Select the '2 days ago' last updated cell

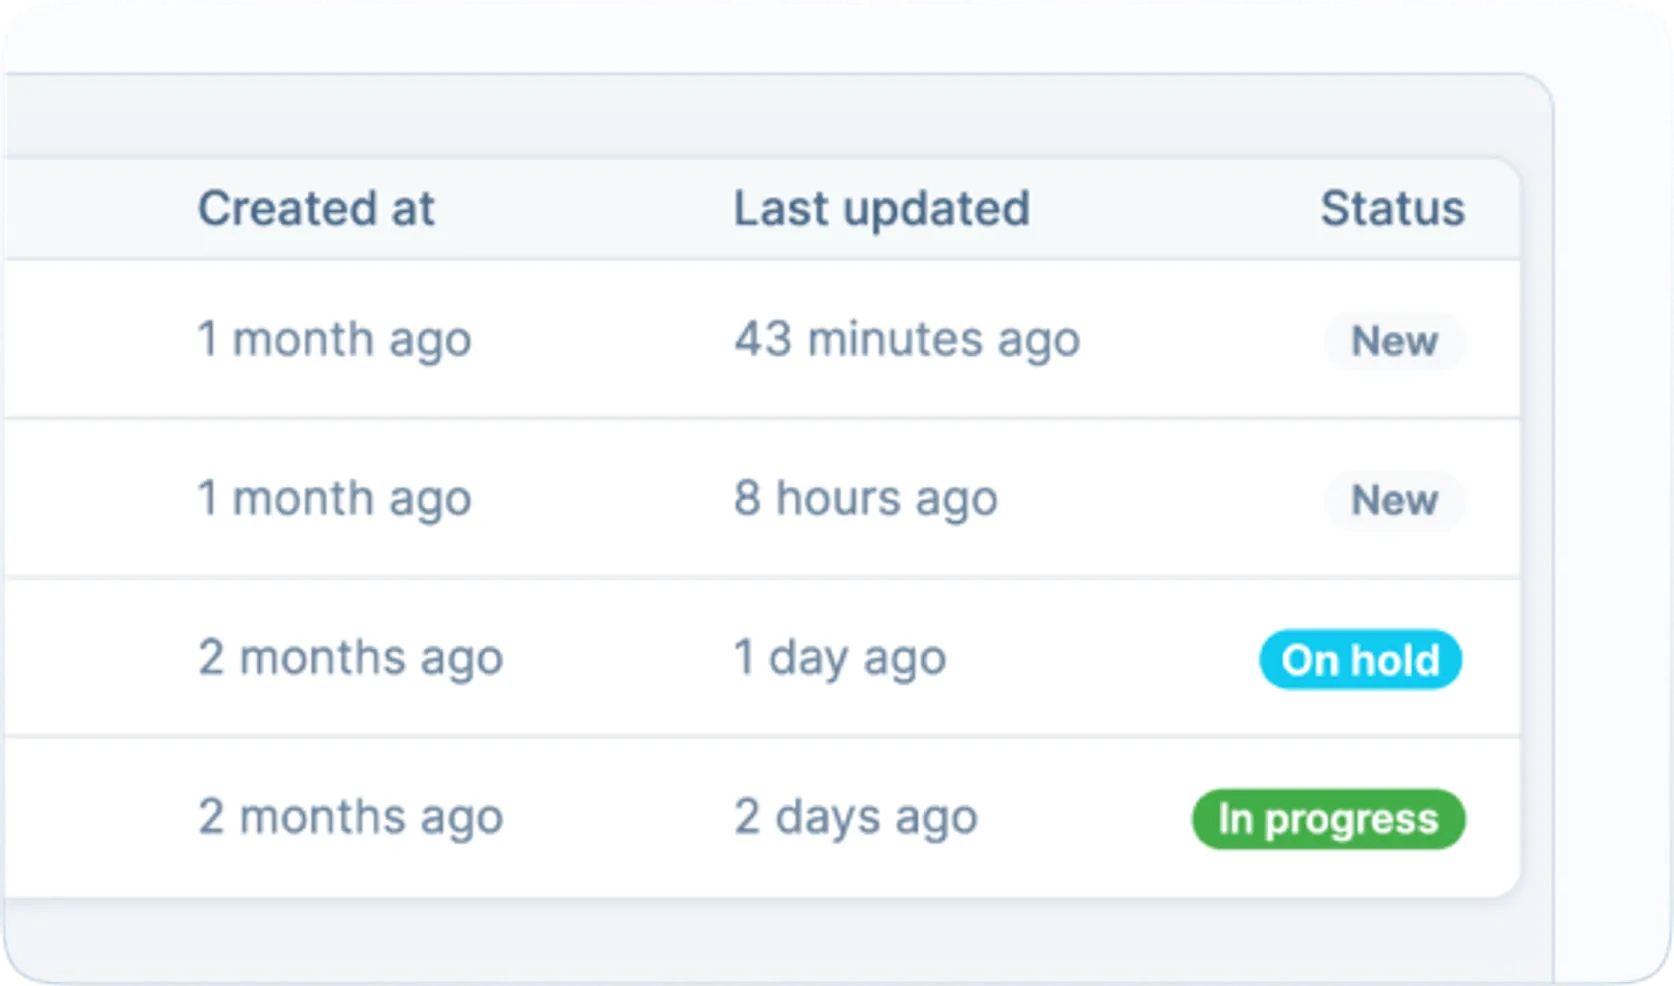tap(855, 817)
